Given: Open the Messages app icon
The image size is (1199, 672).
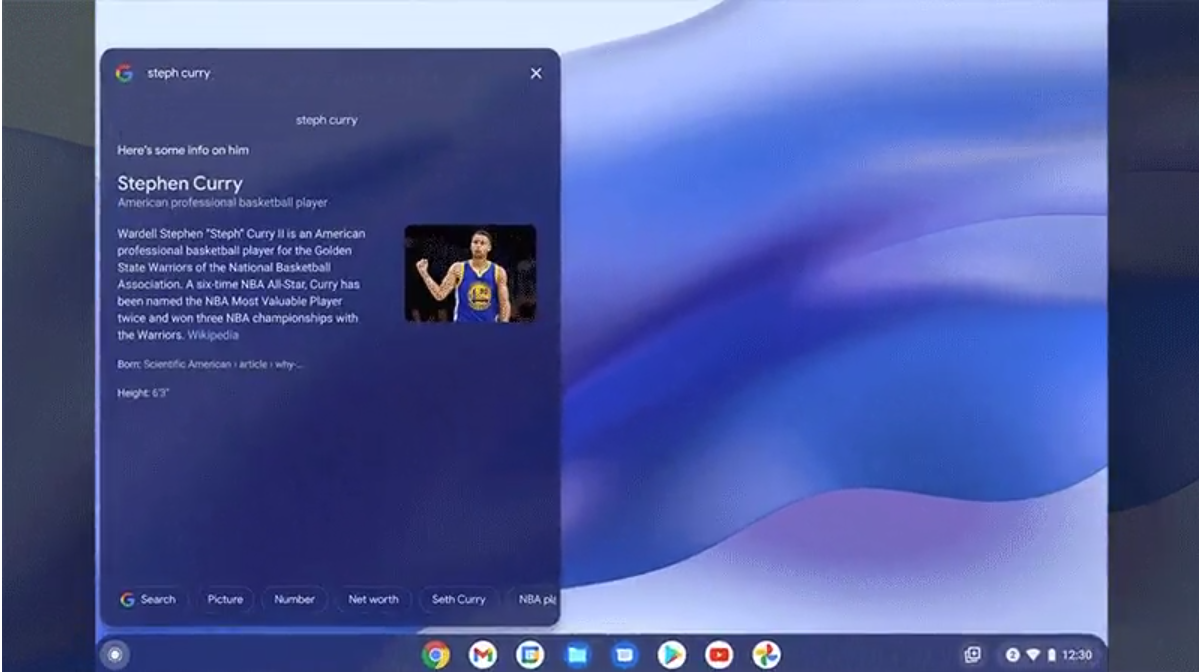Looking at the screenshot, I should pyautogui.click(x=625, y=654).
